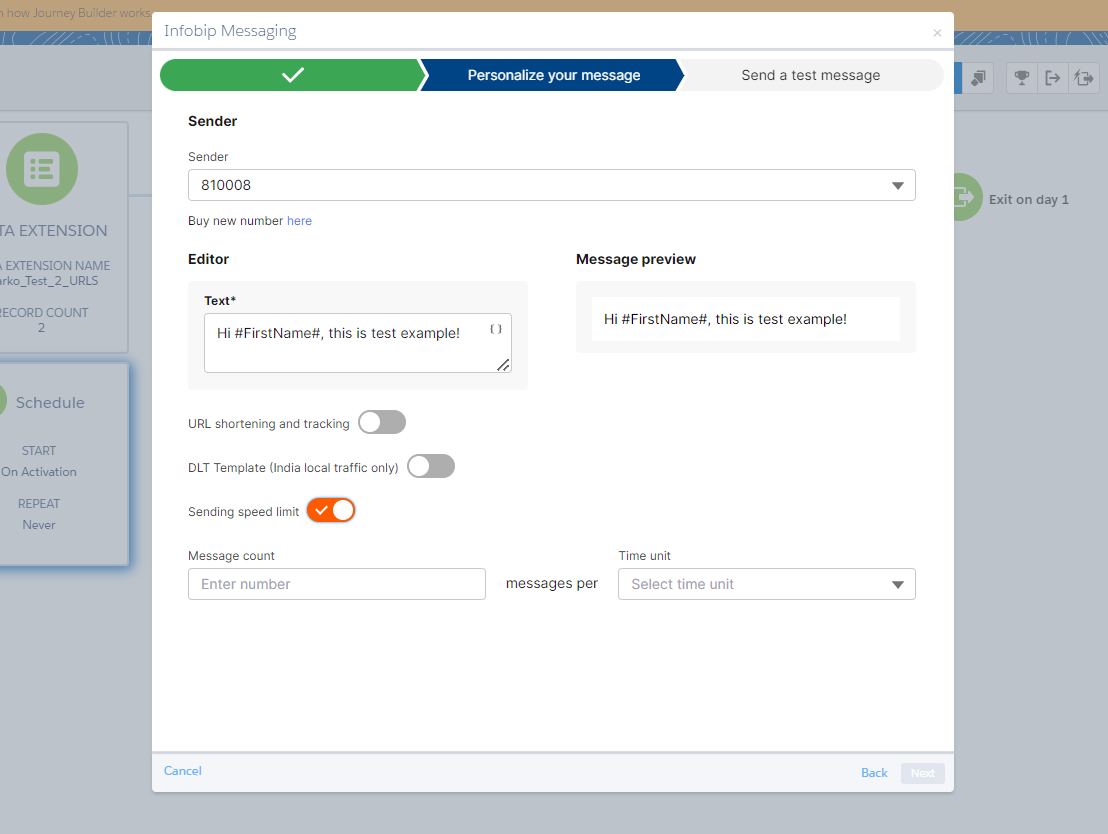Open the Sender dropdown showing 810008

[551, 185]
